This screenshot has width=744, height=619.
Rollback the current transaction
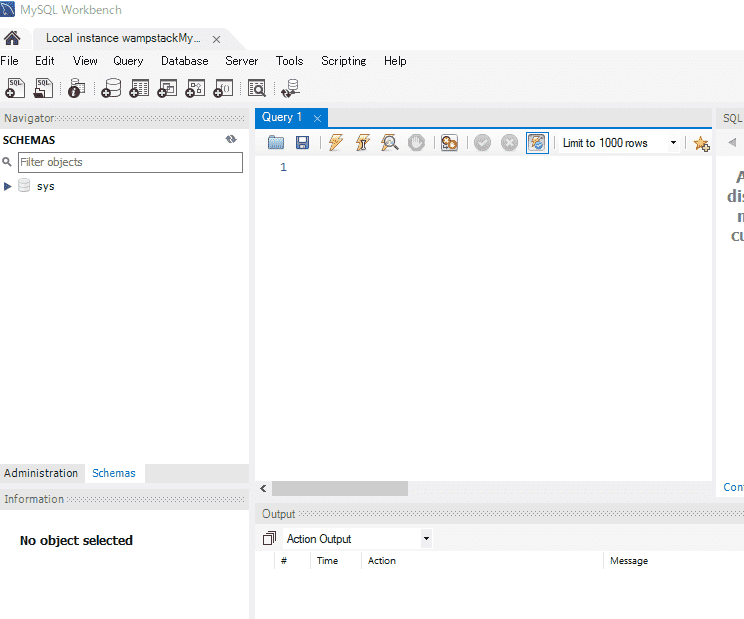point(509,143)
